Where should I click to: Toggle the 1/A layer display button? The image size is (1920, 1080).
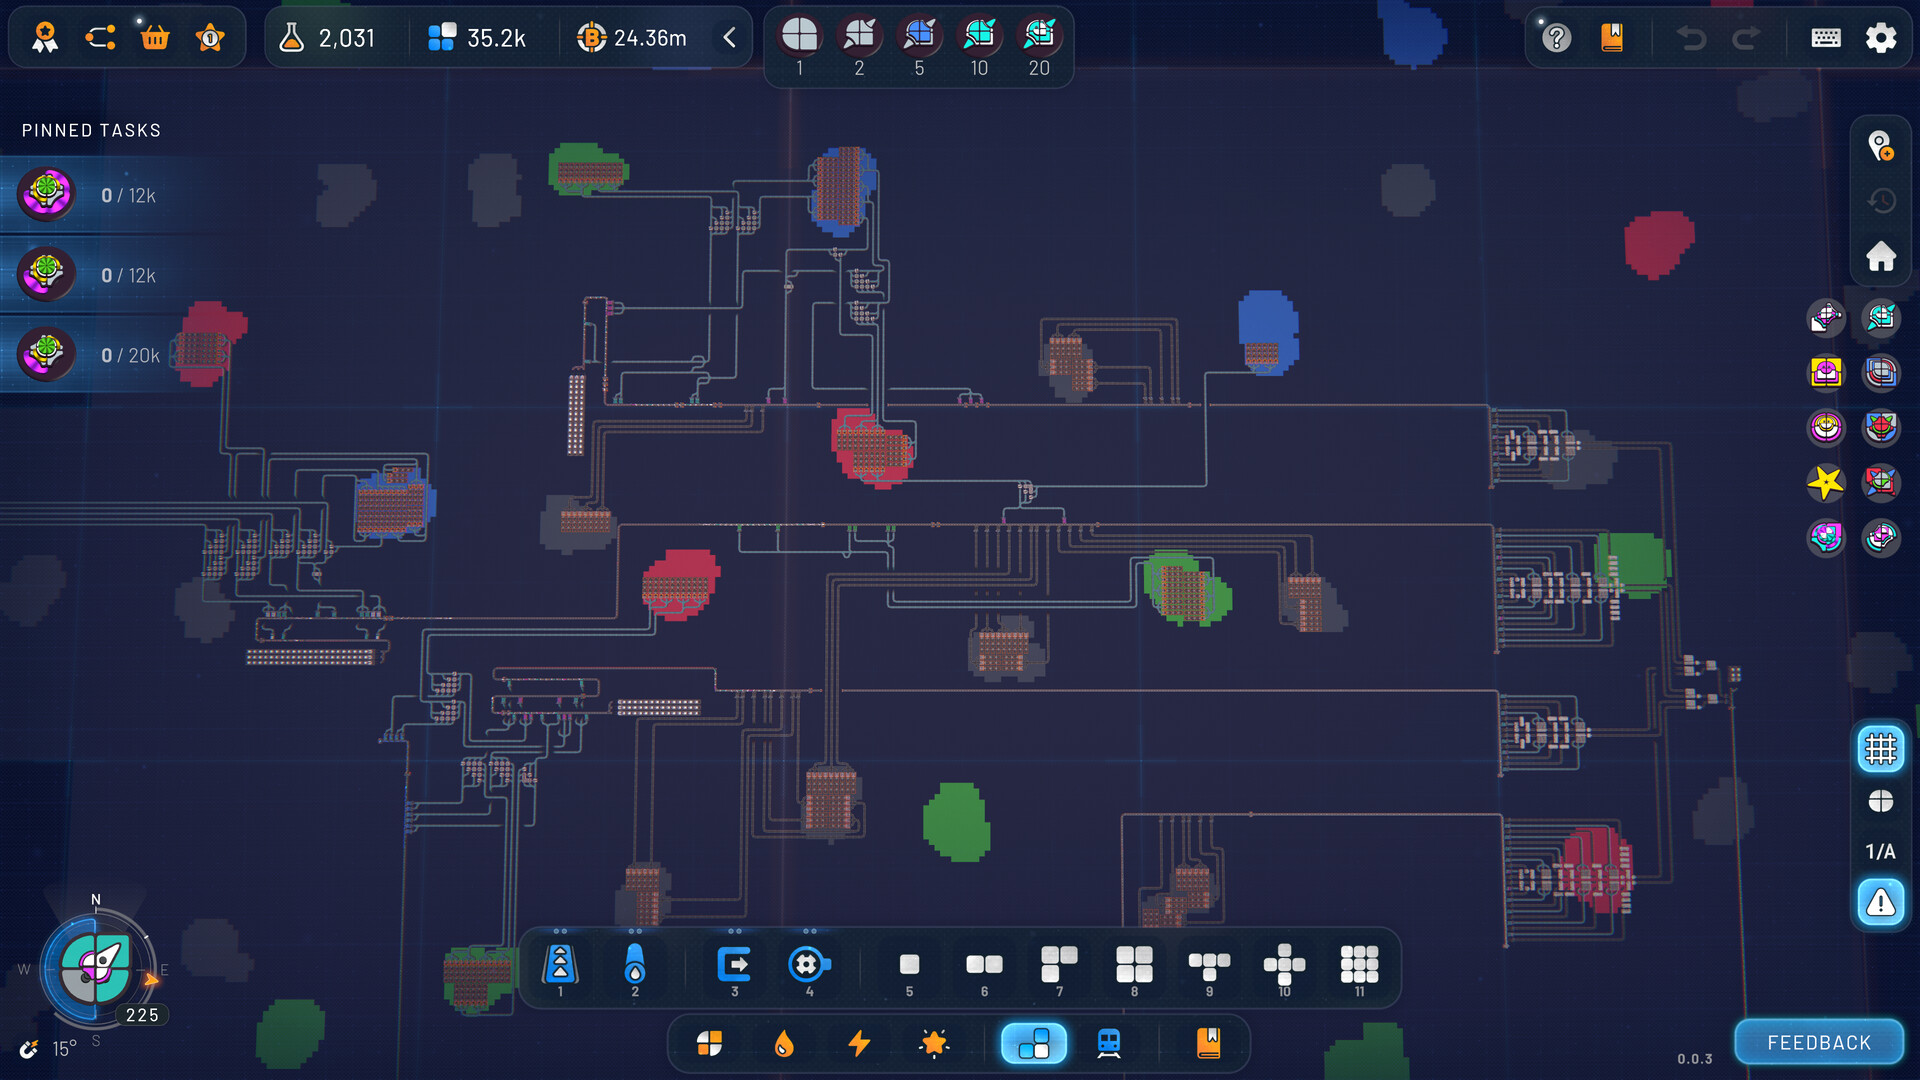point(1880,851)
